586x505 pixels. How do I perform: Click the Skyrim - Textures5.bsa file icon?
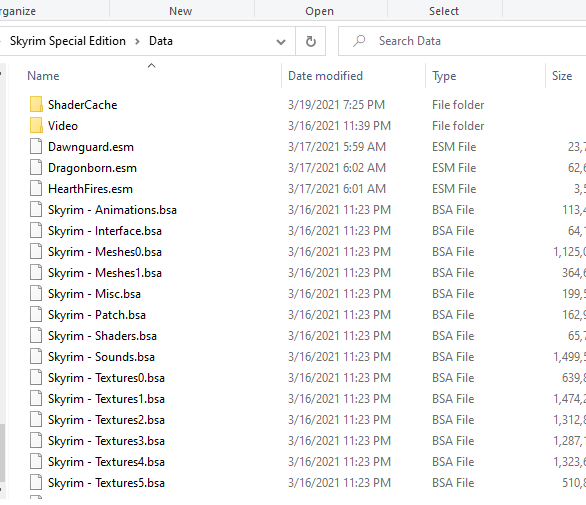click(x=36, y=483)
